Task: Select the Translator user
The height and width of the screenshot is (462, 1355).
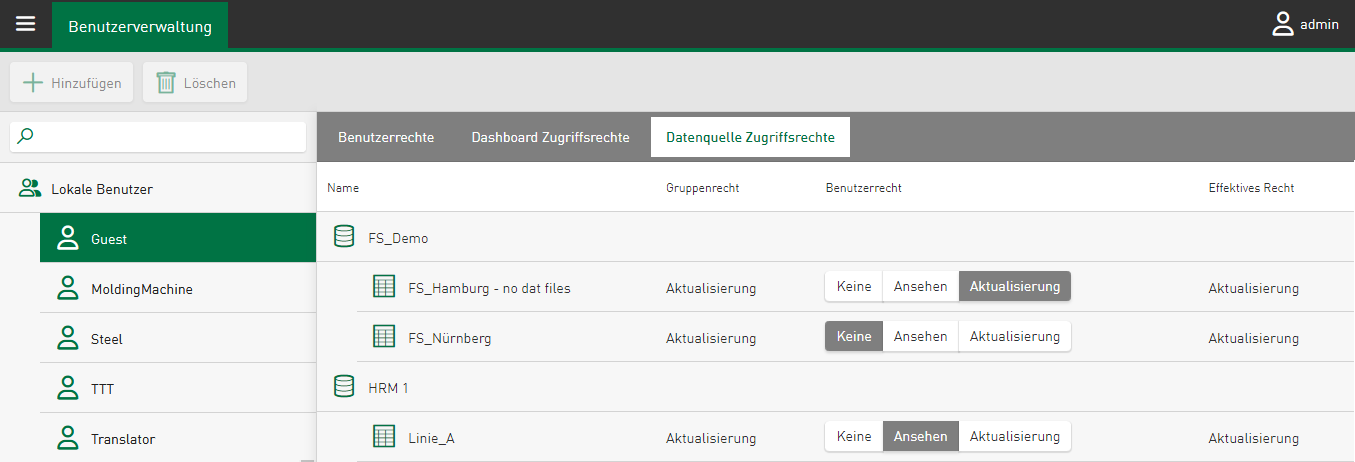Action: (x=122, y=439)
